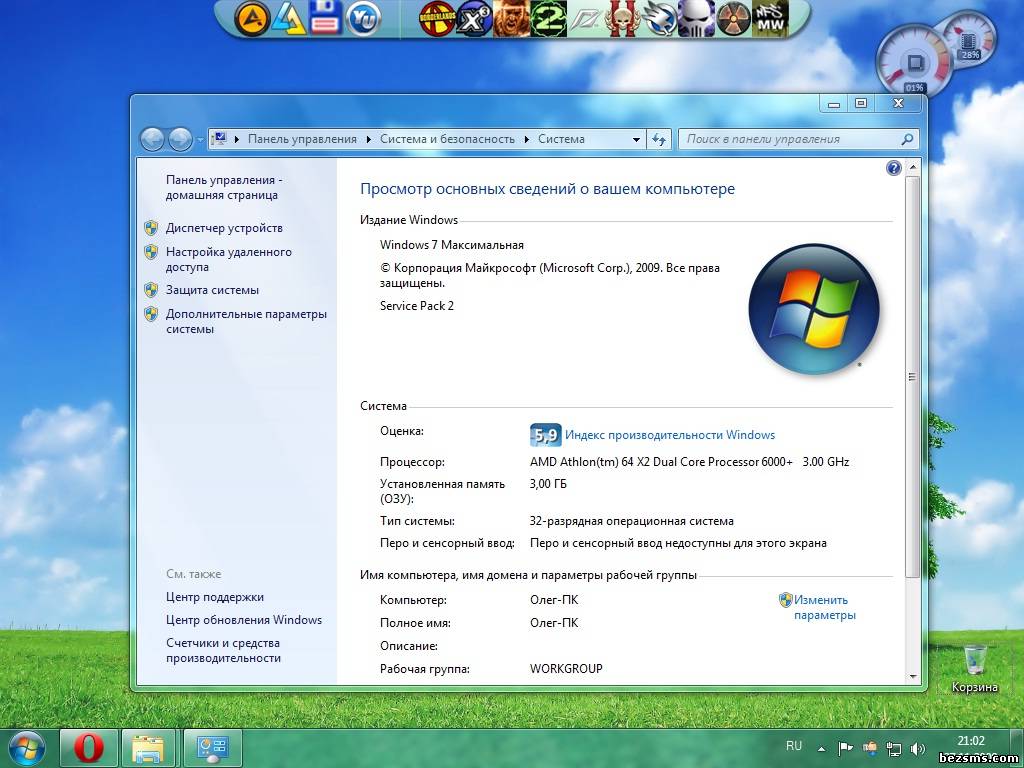Click the Control Panel search field
Screen dimensions: 1024x768
click(x=790, y=139)
